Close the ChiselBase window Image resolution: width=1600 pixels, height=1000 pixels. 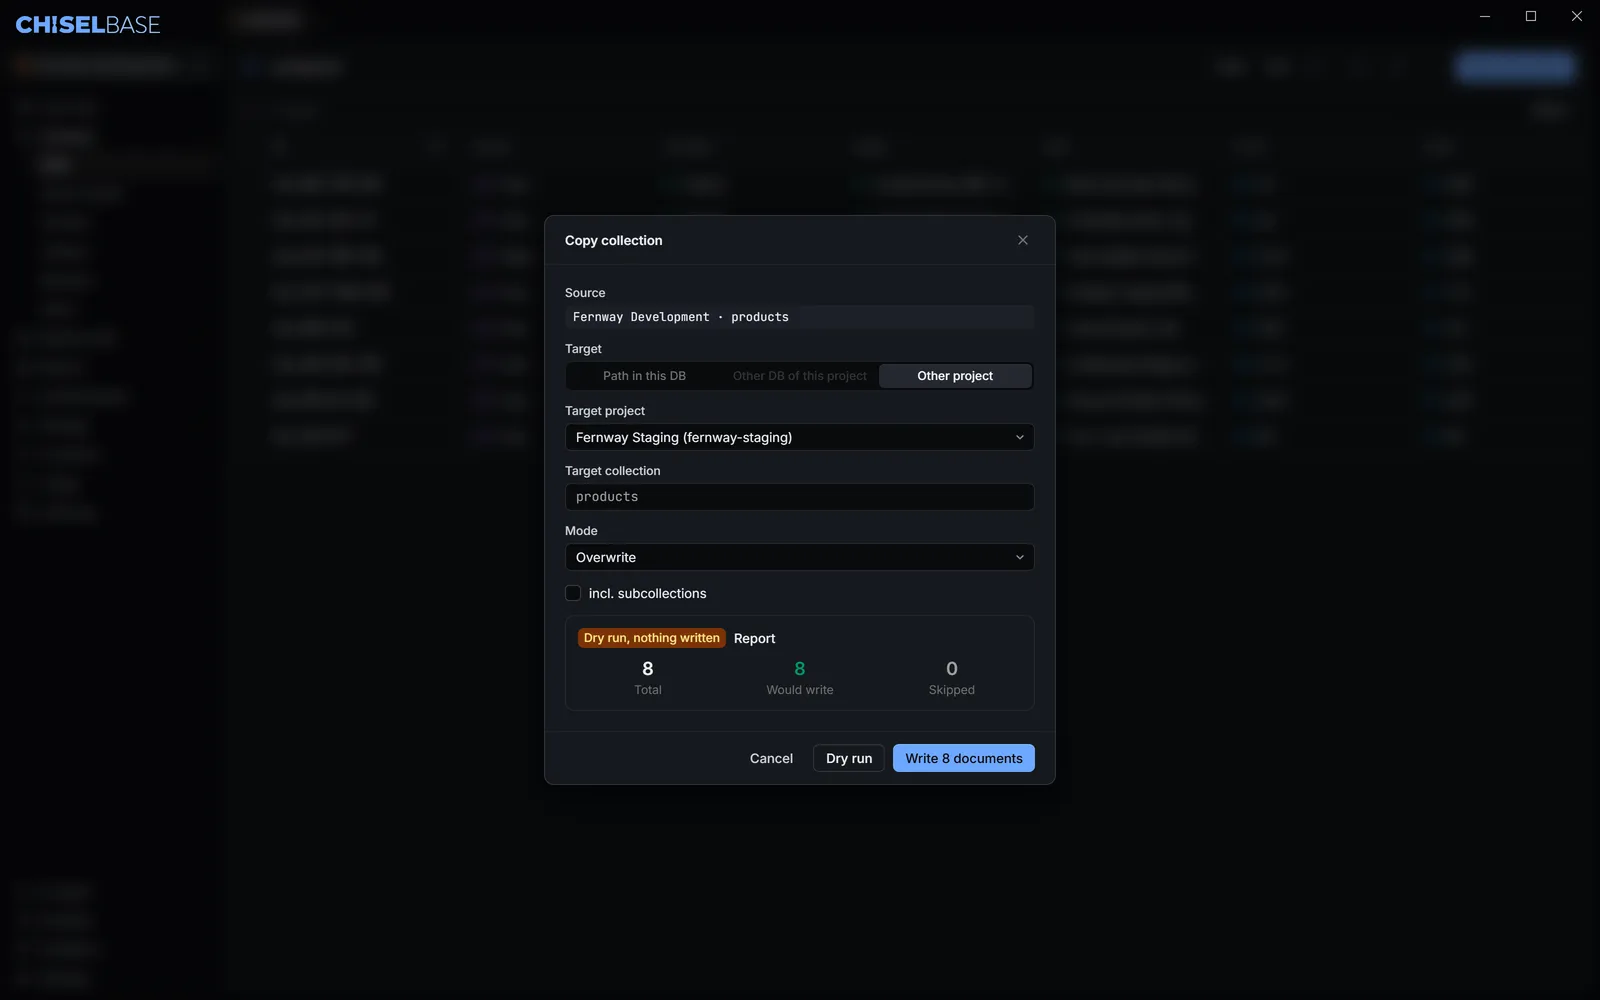(1577, 16)
